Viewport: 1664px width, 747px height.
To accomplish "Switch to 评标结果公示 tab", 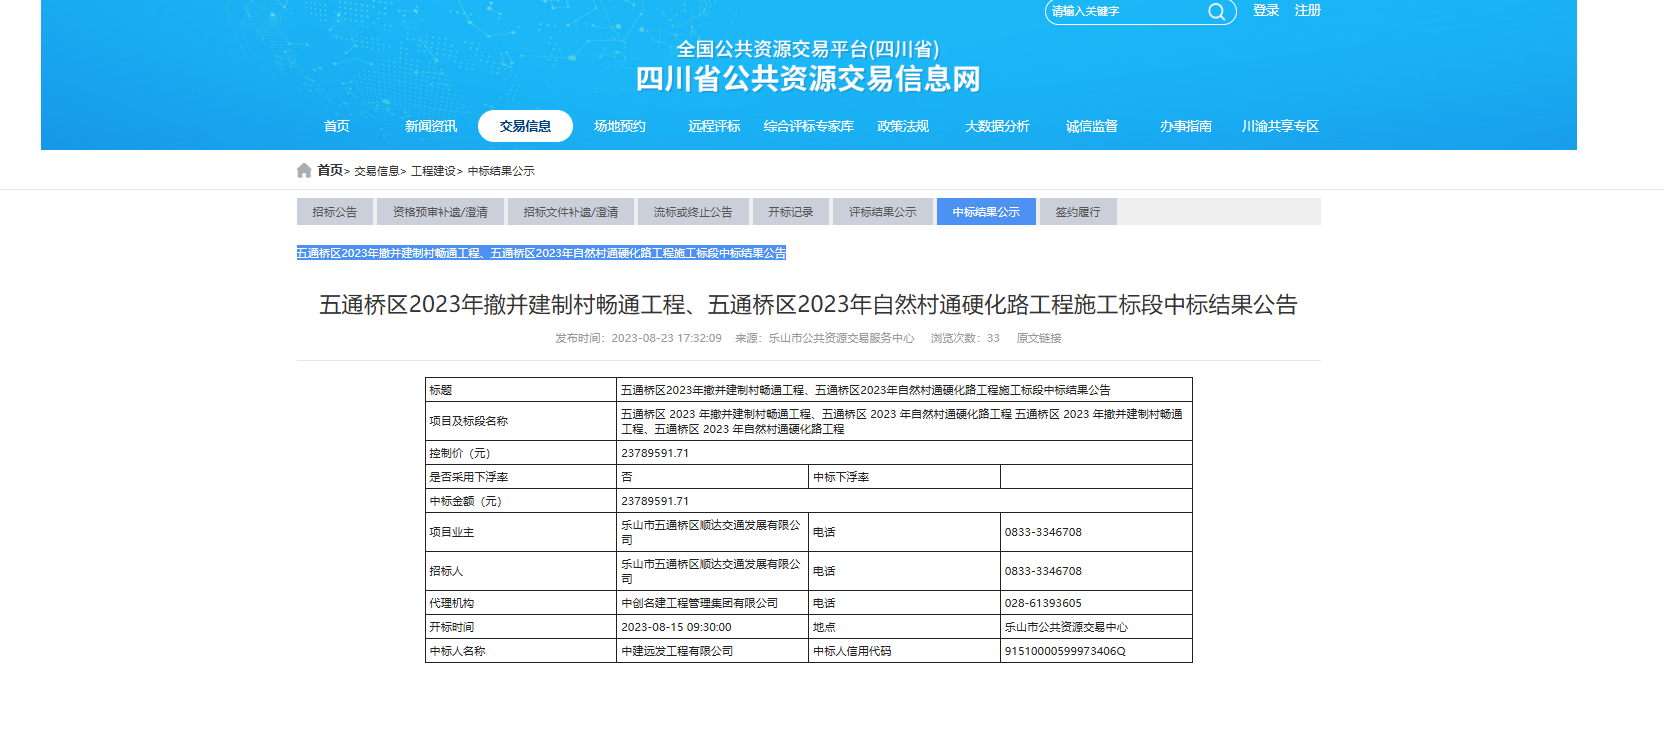I will pos(883,212).
